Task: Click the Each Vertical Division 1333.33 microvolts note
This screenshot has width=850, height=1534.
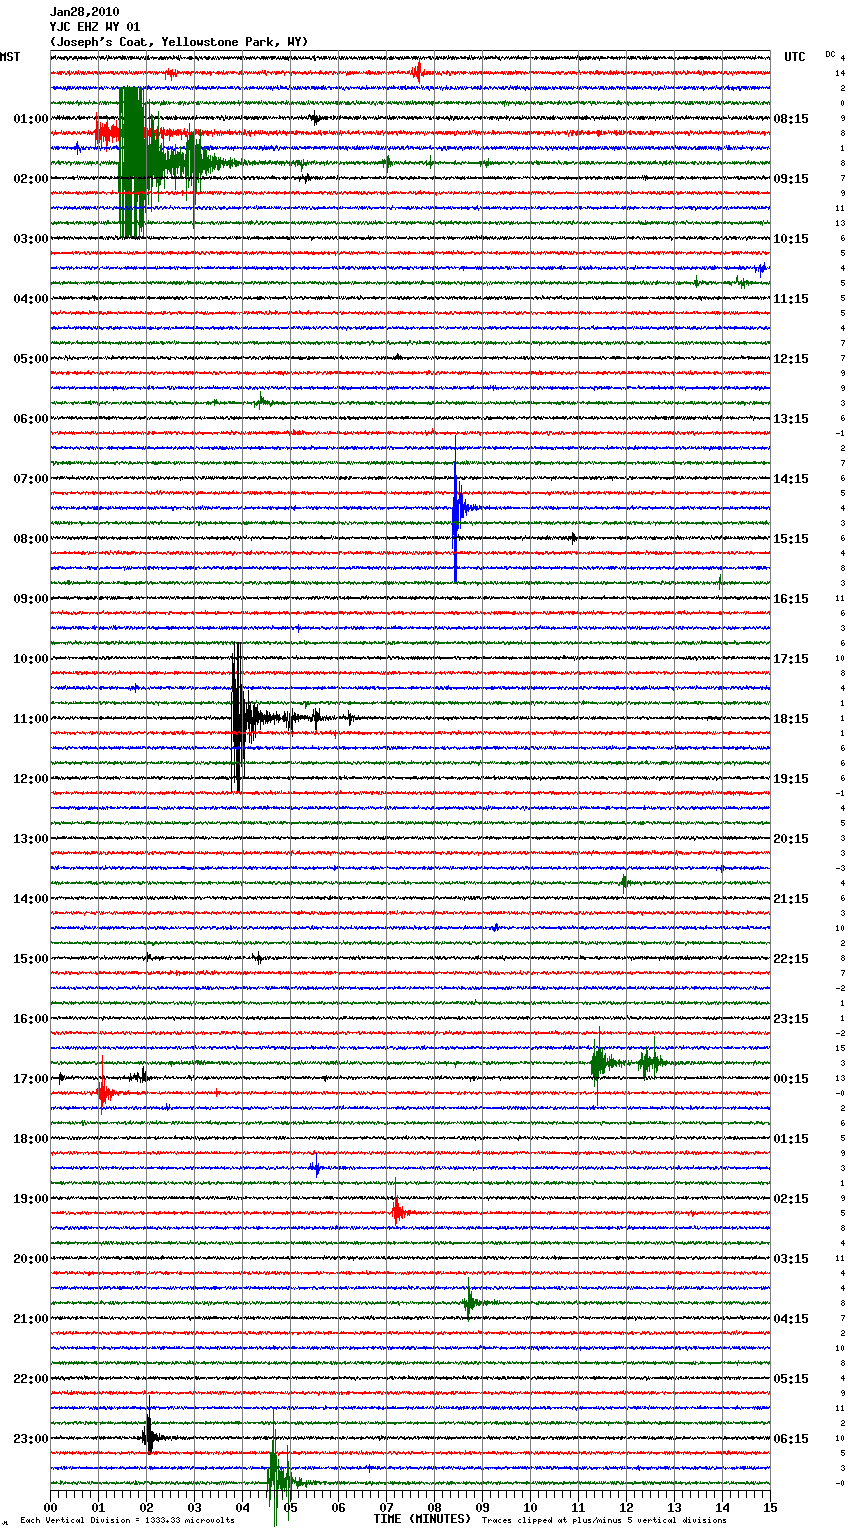Action: pos(127,1520)
